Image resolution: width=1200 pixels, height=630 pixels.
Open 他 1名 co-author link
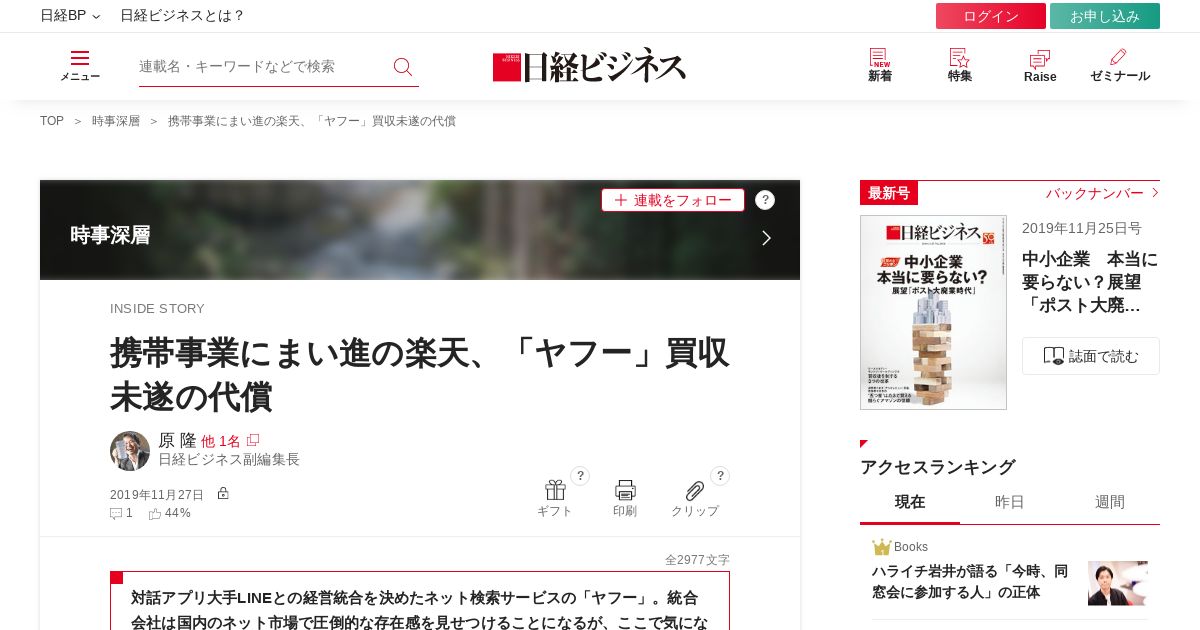(221, 441)
